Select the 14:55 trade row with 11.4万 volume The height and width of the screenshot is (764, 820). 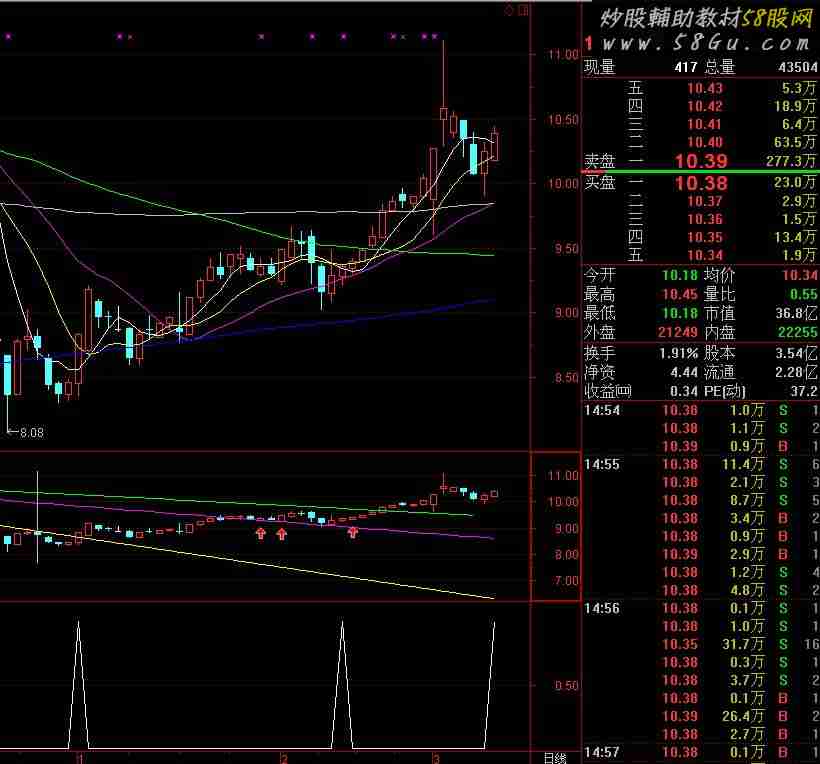coord(700,465)
